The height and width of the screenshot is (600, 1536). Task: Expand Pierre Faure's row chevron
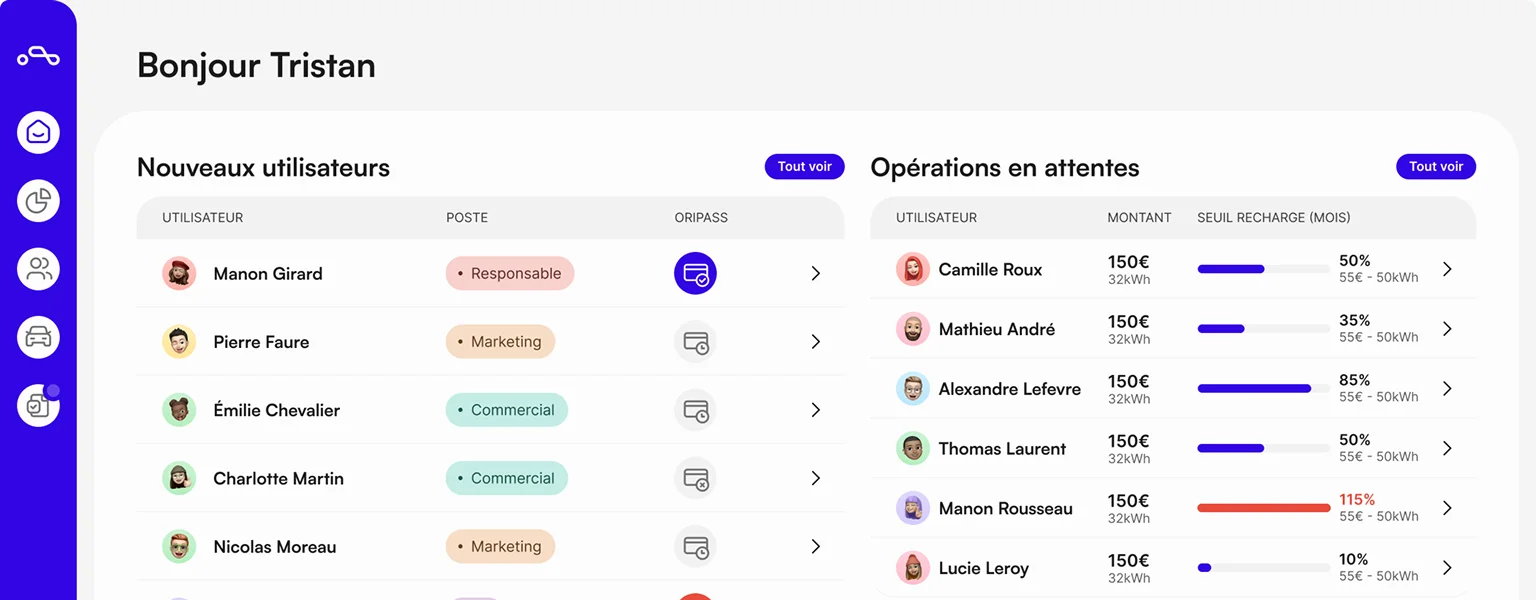[x=816, y=342]
